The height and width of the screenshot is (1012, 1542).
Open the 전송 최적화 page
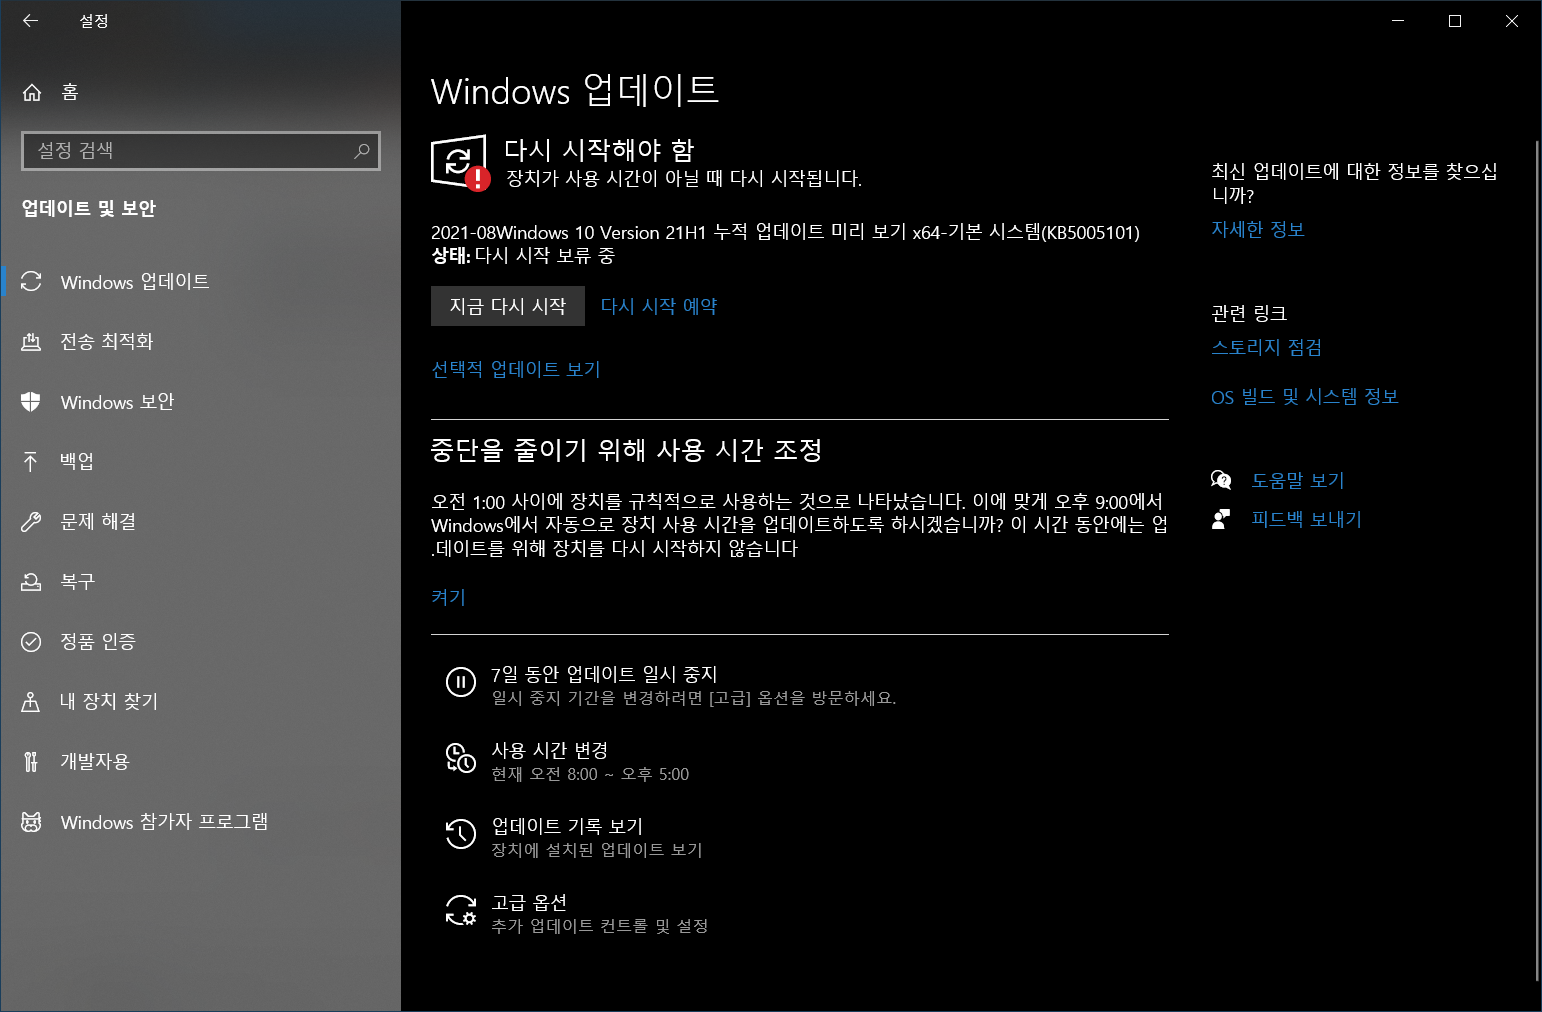tap(200, 342)
